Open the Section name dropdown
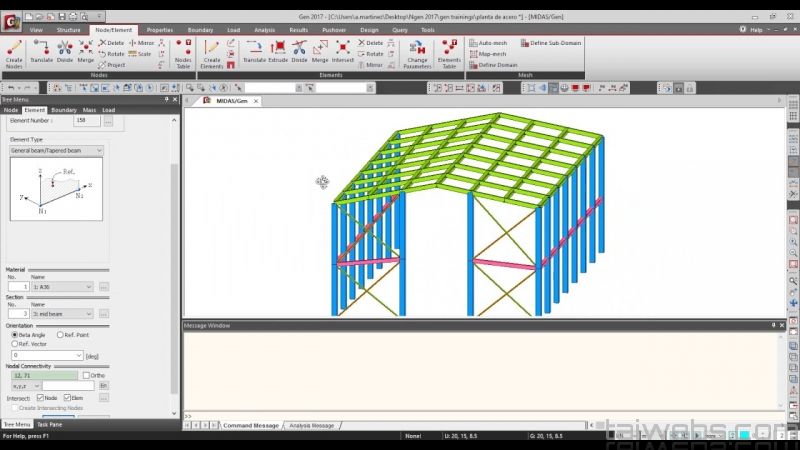This screenshot has width=800, height=450. pyautogui.click(x=61, y=314)
